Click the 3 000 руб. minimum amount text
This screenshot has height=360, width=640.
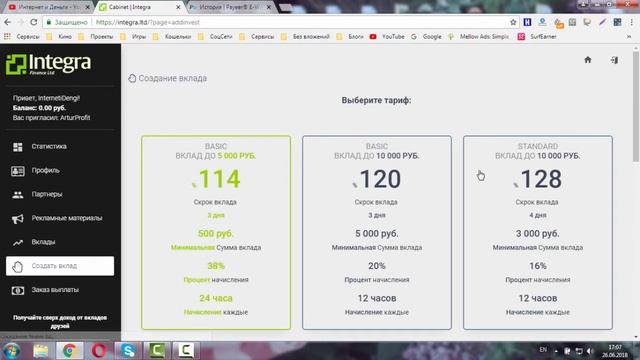pos(538,233)
